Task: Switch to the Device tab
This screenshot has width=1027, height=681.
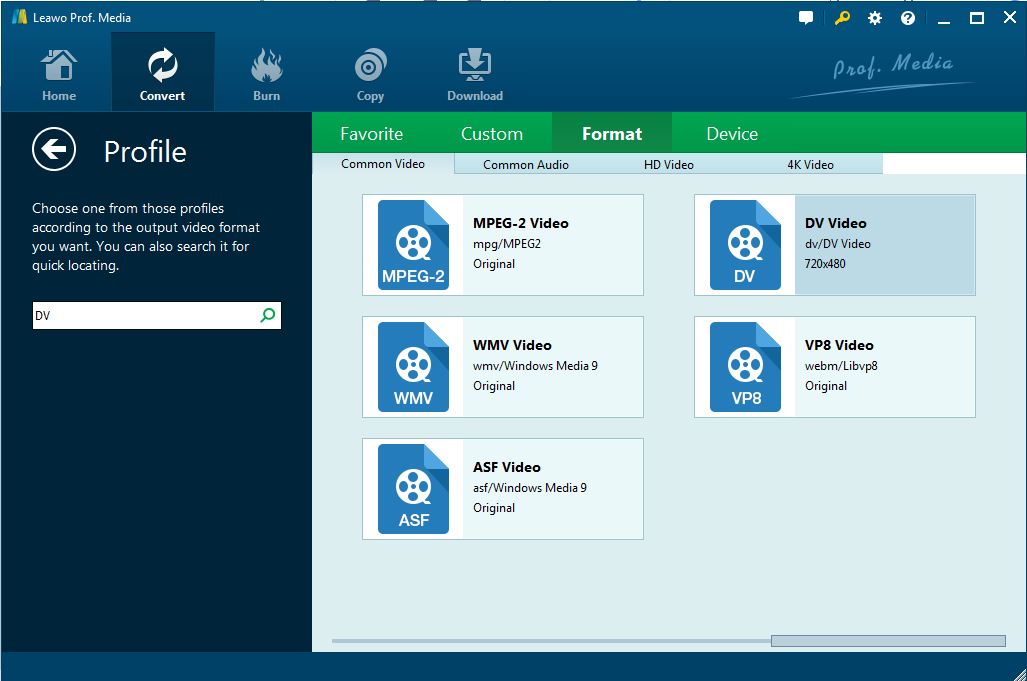Action: pyautogui.click(x=731, y=134)
